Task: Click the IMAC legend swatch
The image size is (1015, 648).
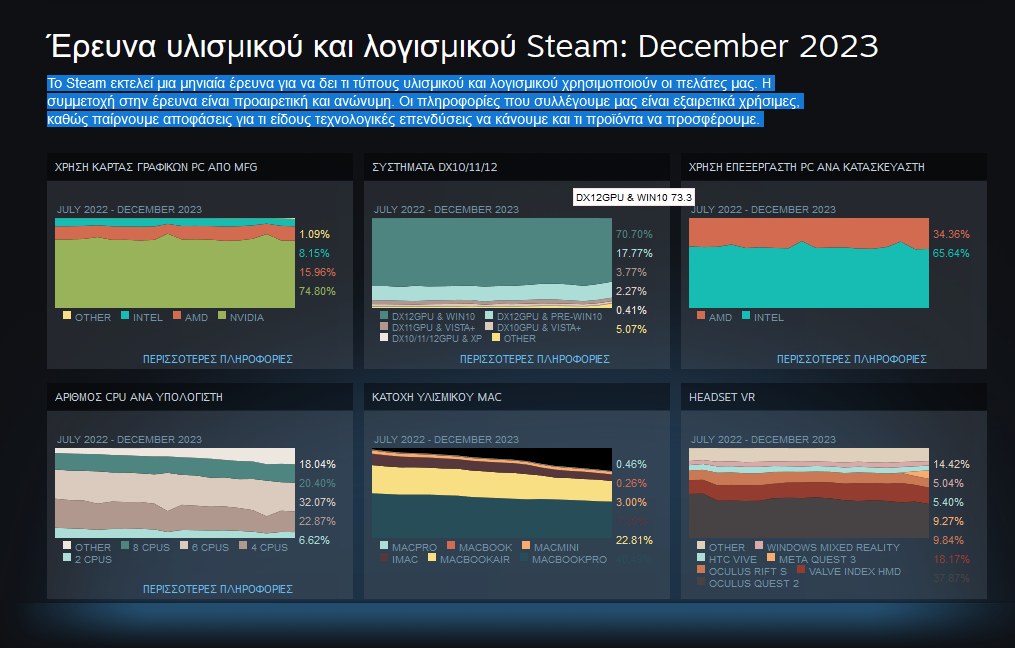Action: (x=384, y=557)
